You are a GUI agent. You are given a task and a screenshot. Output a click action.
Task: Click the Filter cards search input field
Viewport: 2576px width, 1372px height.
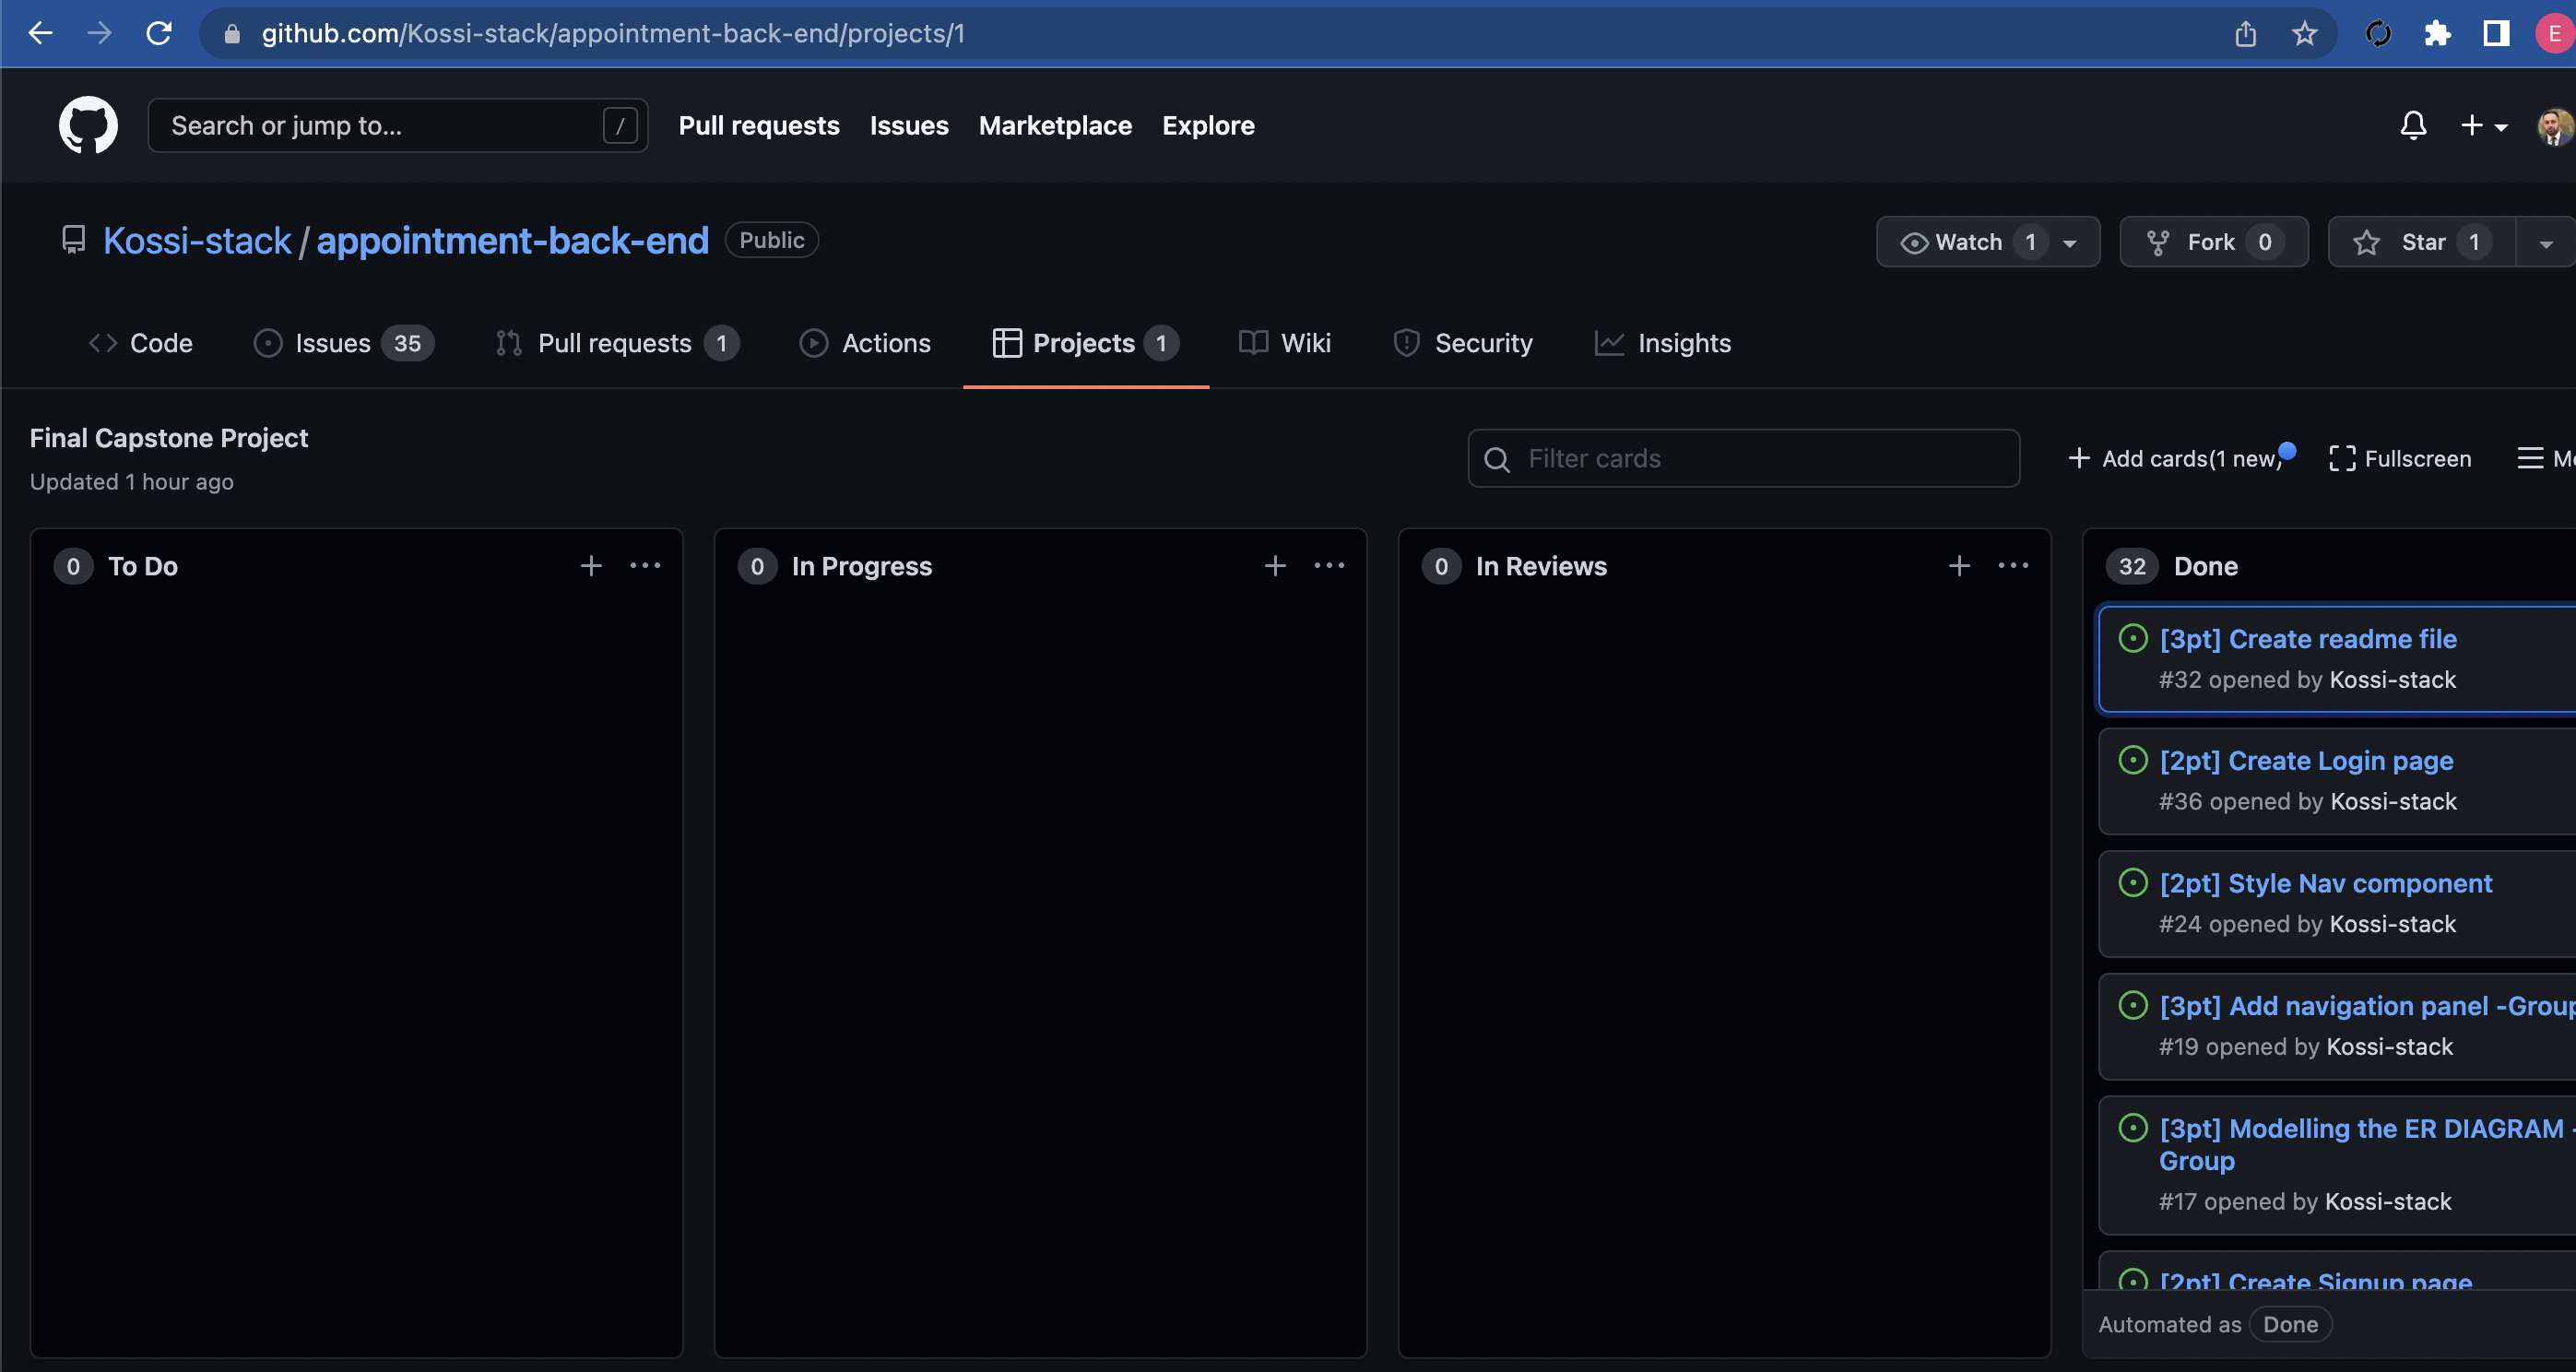[1743, 456]
